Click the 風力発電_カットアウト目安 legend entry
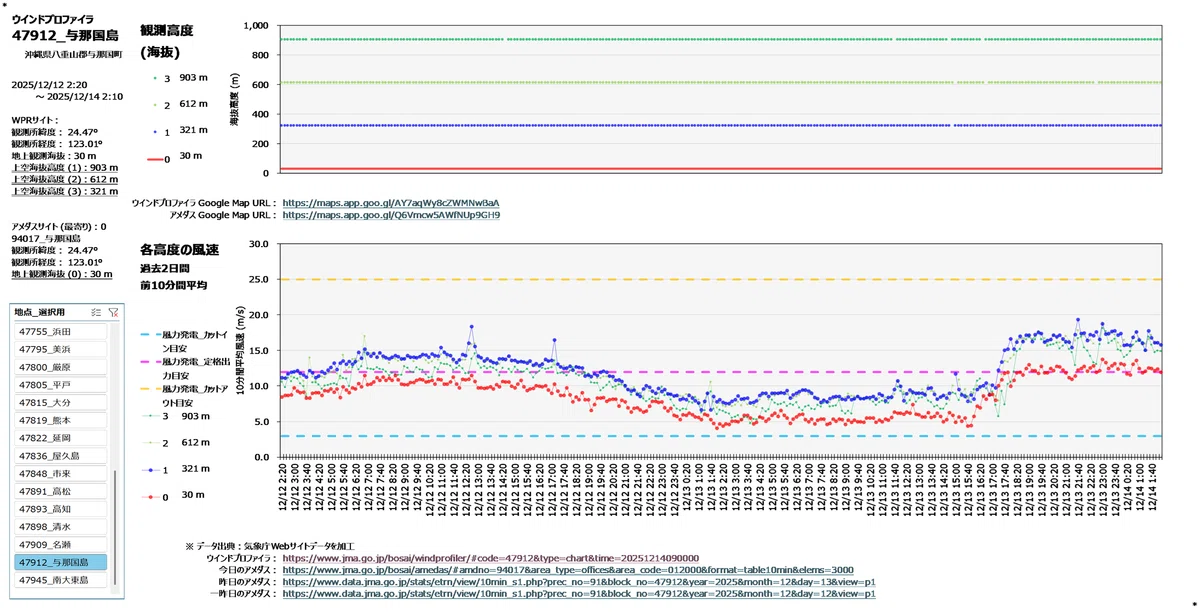Screen dimensions: 1200x612 pos(186,394)
